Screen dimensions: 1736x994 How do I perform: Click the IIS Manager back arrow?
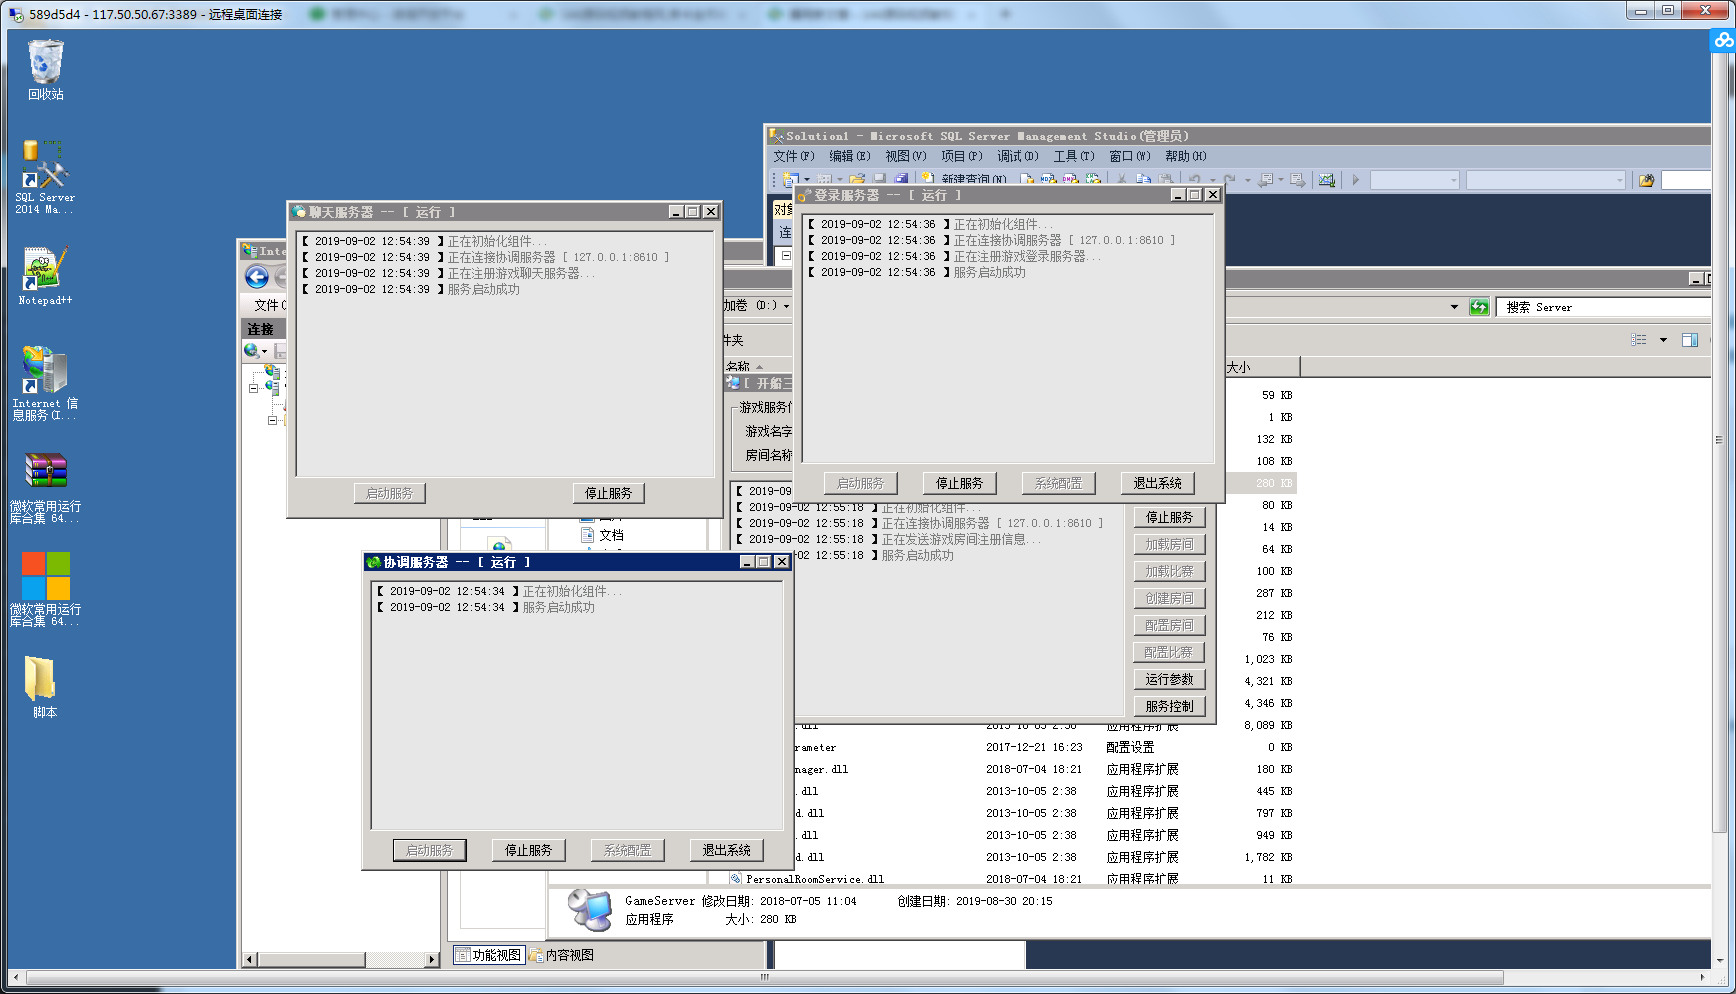(x=257, y=278)
